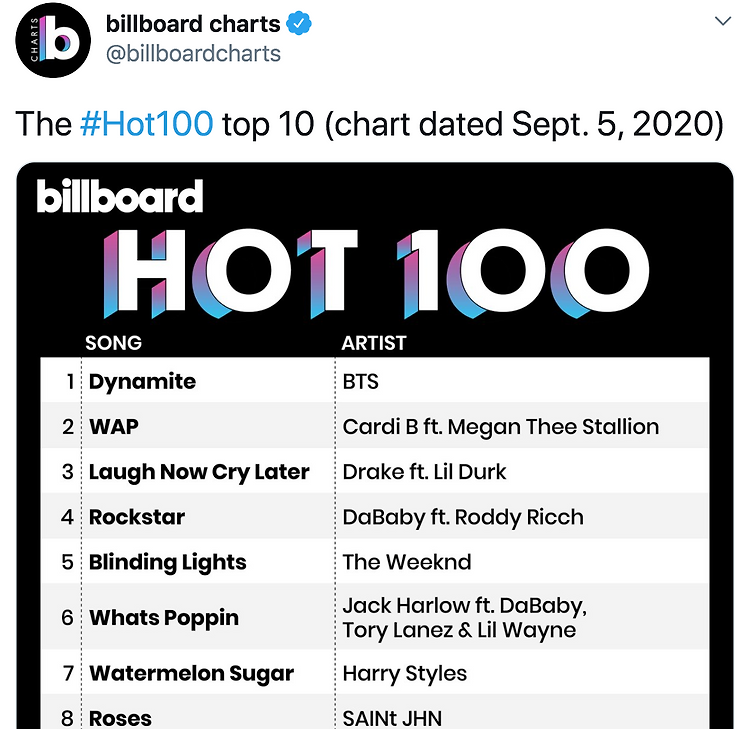Click the HOT 100 graphic title
Viewport: 750px width, 729px height.
(376, 274)
